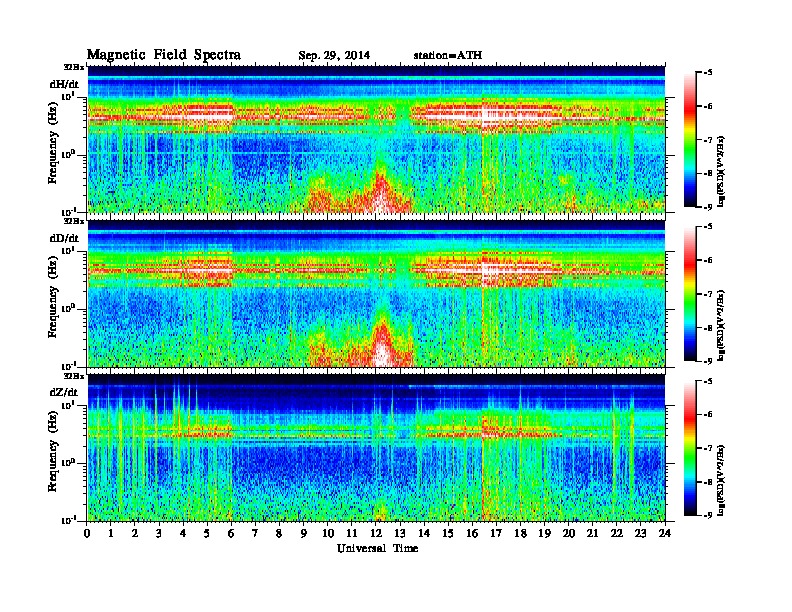
Task: Click hour tick label "11" on time axis
Action: coord(352,533)
